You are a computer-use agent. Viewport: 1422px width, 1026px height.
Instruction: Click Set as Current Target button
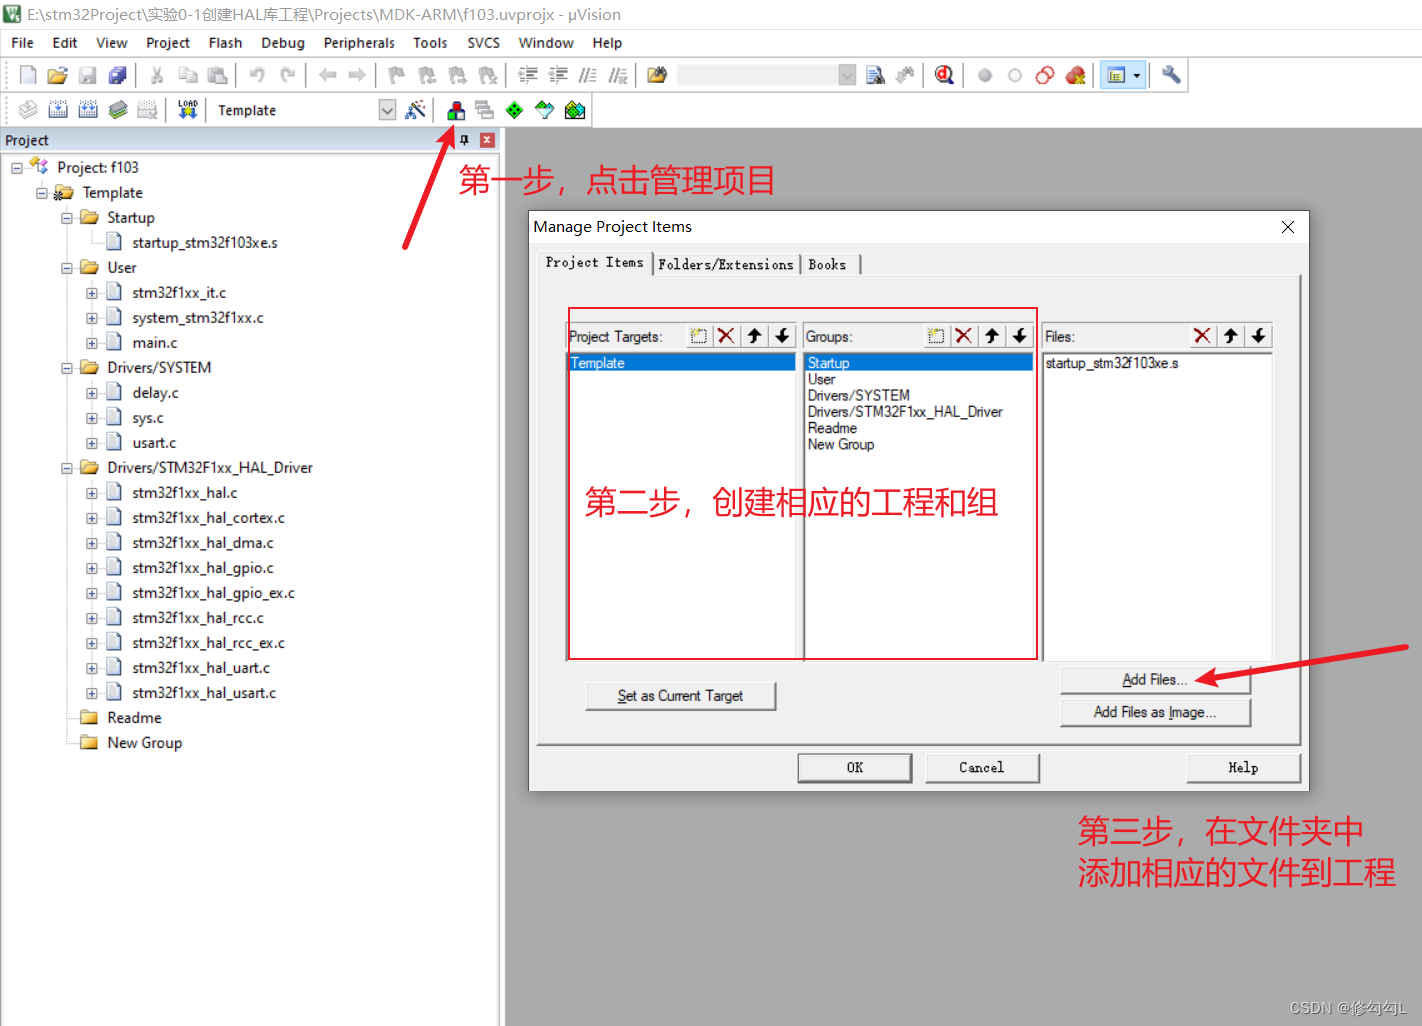[x=680, y=696]
